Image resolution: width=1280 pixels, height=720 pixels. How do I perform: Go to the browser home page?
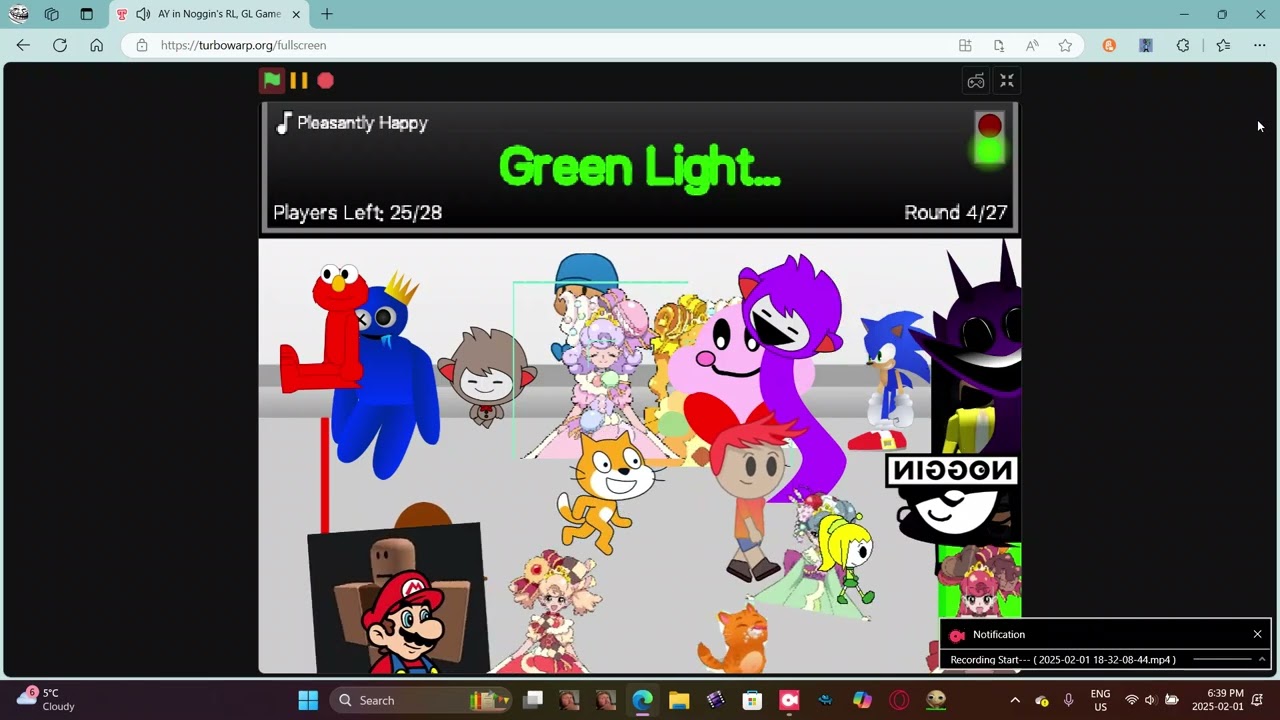pos(96,45)
